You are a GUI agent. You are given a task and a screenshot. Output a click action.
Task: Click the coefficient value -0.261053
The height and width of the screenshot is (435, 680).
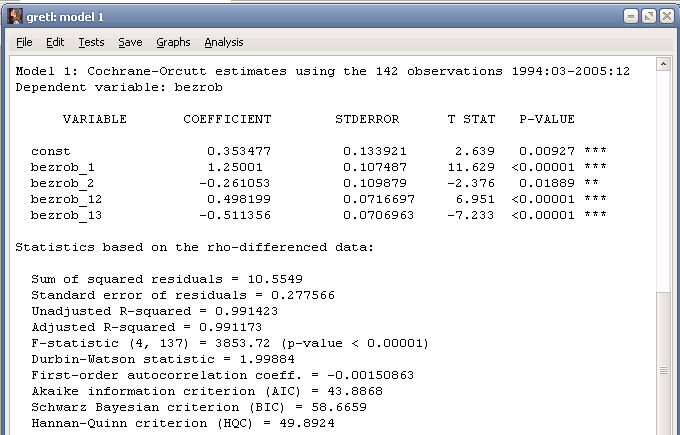(235, 183)
